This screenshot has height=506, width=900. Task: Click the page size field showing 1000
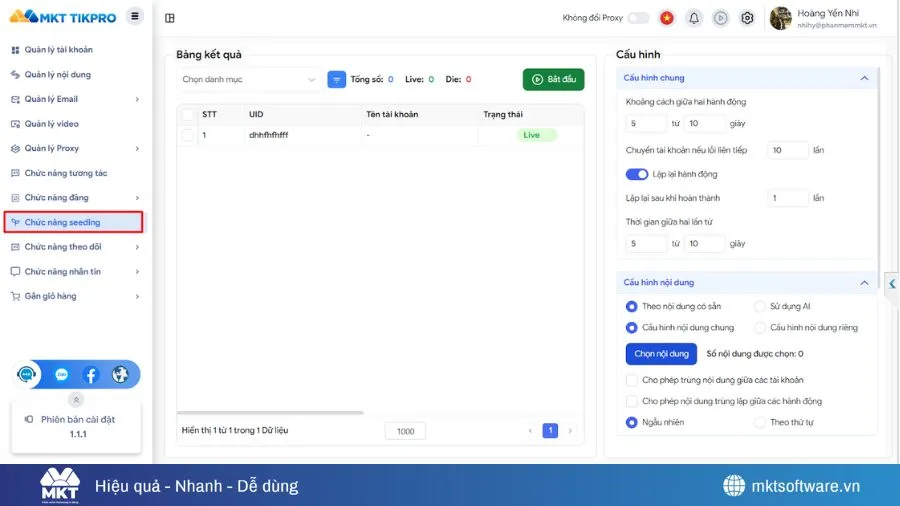point(405,431)
